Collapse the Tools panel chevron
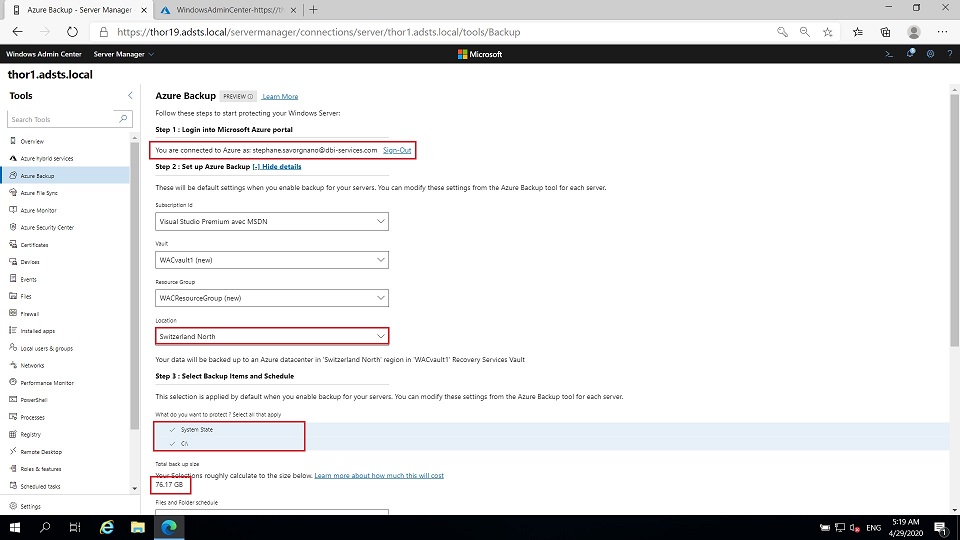Screen dimensions: 960x540 (130, 96)
